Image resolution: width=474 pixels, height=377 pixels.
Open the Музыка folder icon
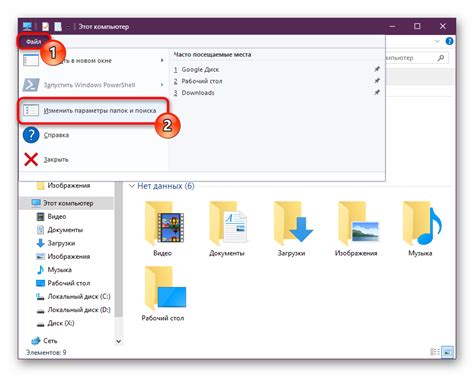pos(422,223)
